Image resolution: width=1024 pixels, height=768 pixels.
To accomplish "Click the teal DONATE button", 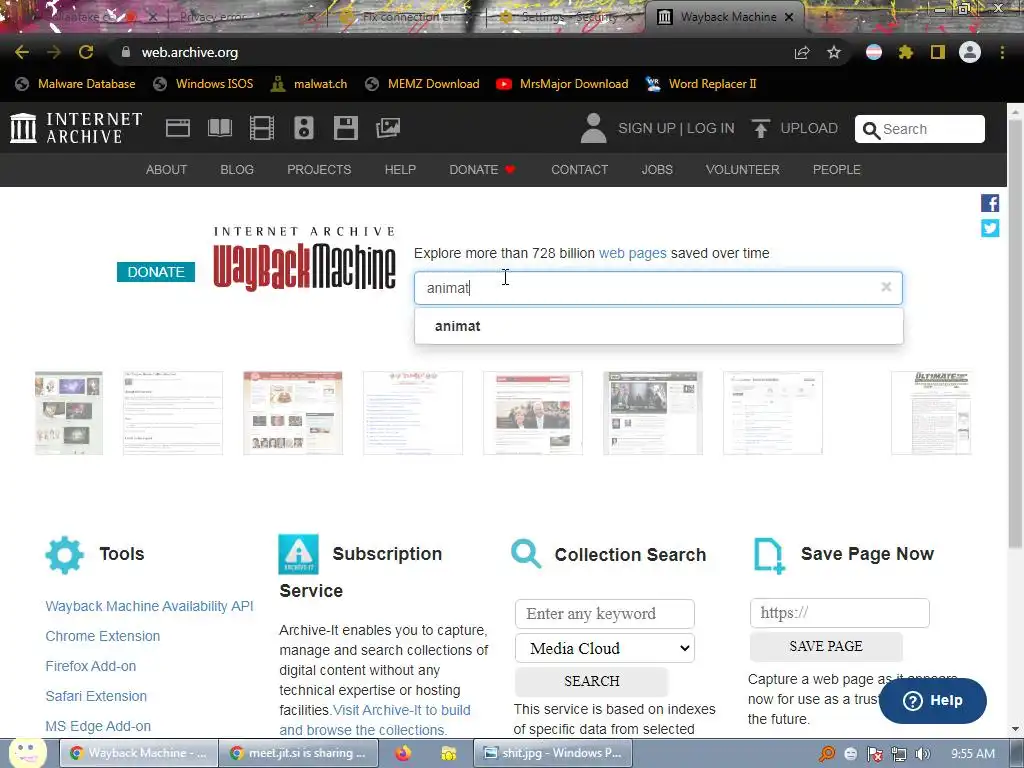I will click(x=156, y=272).
